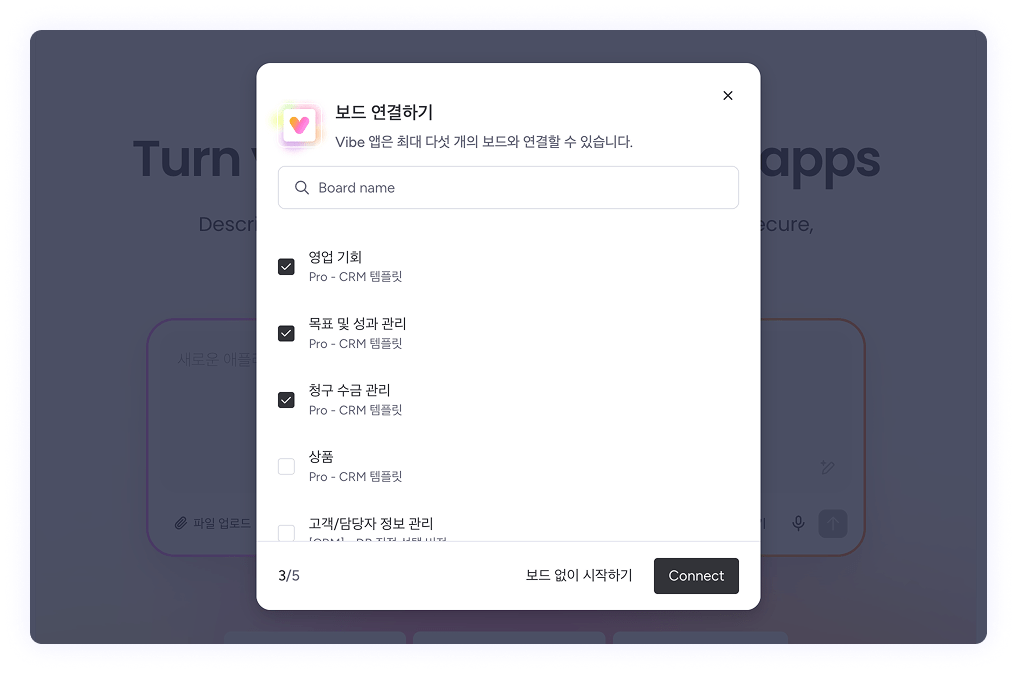Click the magic pen enhance prompt icon

pyautogui.click(x=827, y=467)
